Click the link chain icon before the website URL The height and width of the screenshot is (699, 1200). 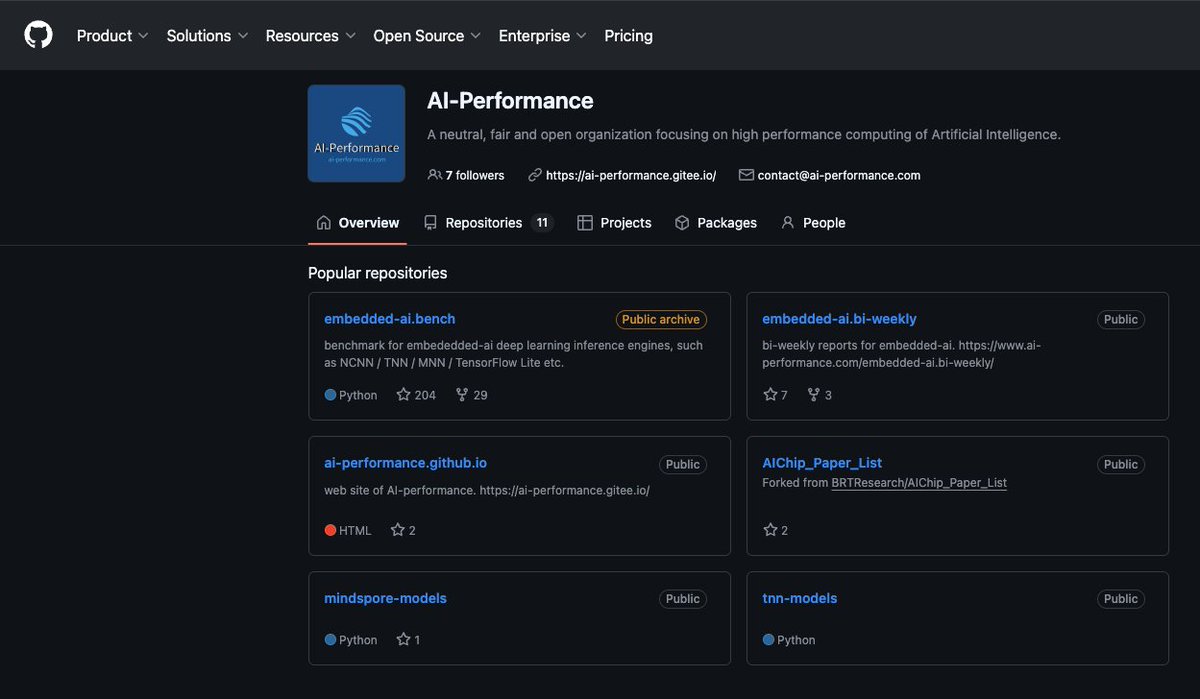(x=535, y=174)
